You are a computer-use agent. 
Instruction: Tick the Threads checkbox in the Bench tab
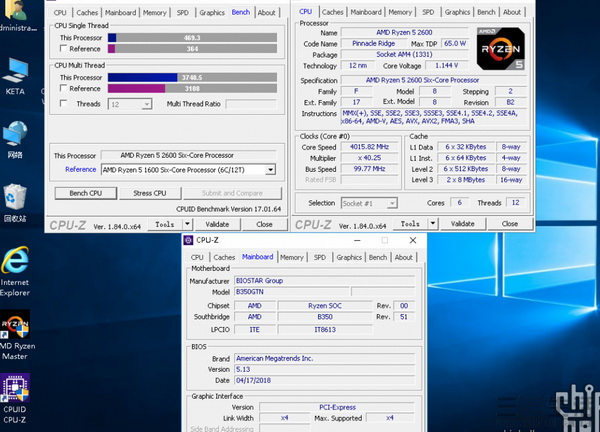pos(64,103)
